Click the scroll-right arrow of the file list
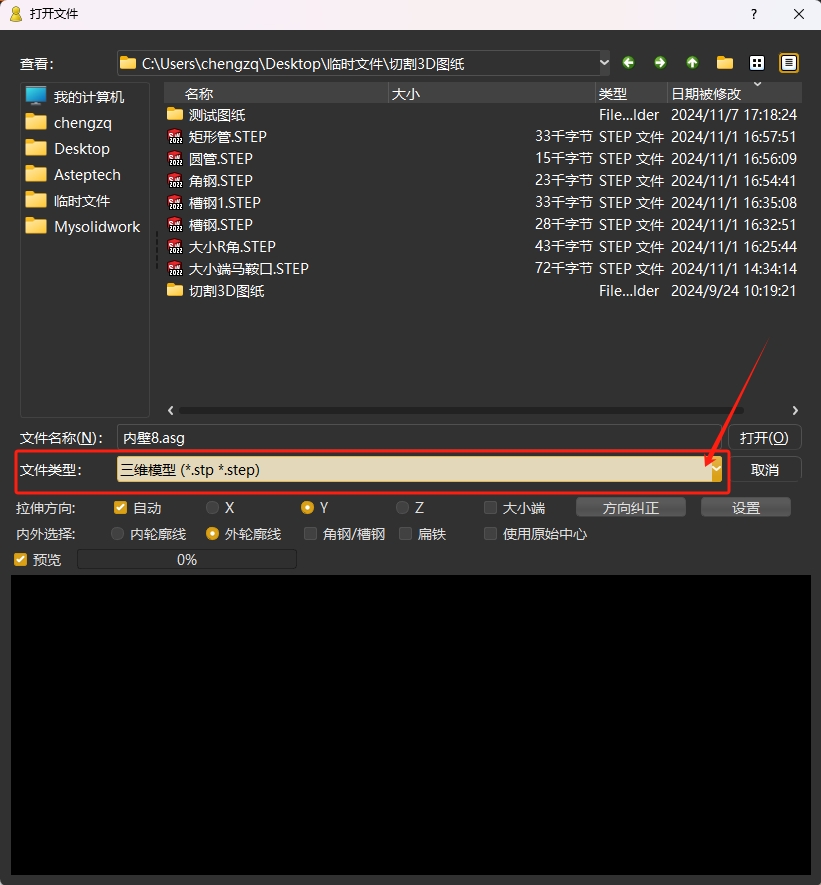The width and height of the screenshot is (821, 885). (795, 410)
